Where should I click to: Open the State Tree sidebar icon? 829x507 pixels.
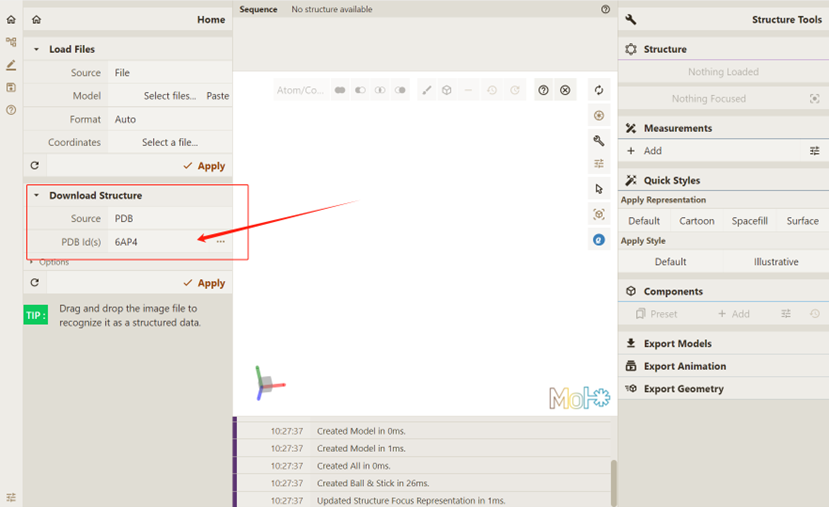click(11, 42)
